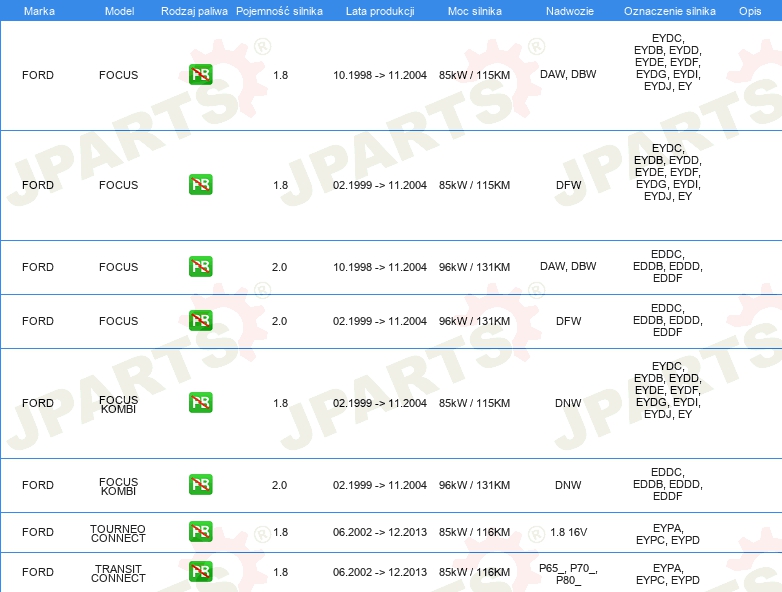This screenshot has height=592, width=782.
Task: Click FORD brand in Transit Connect row
Action: (38, 572)
